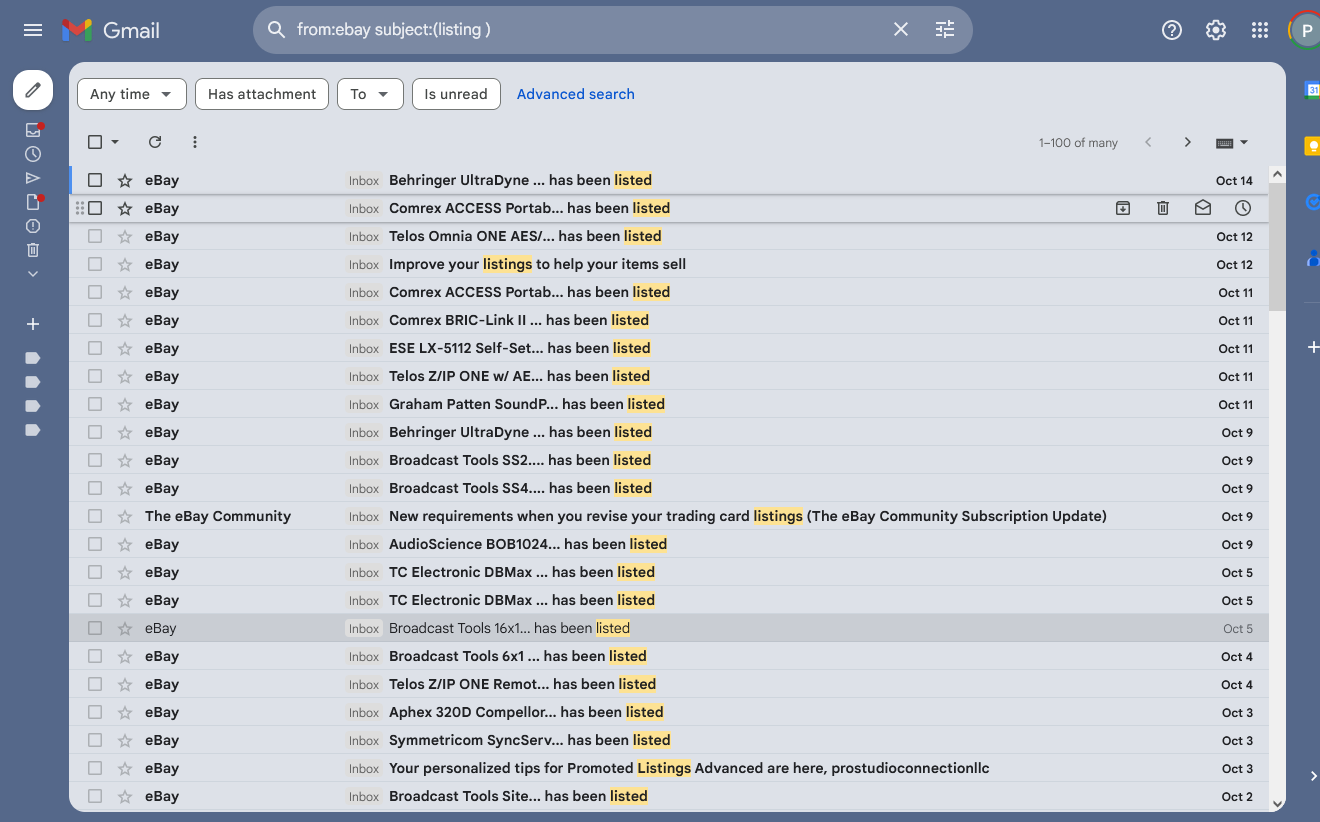Show search options filter icon
This screenshot has height=822, width=1320.
(x=945, y=30)
